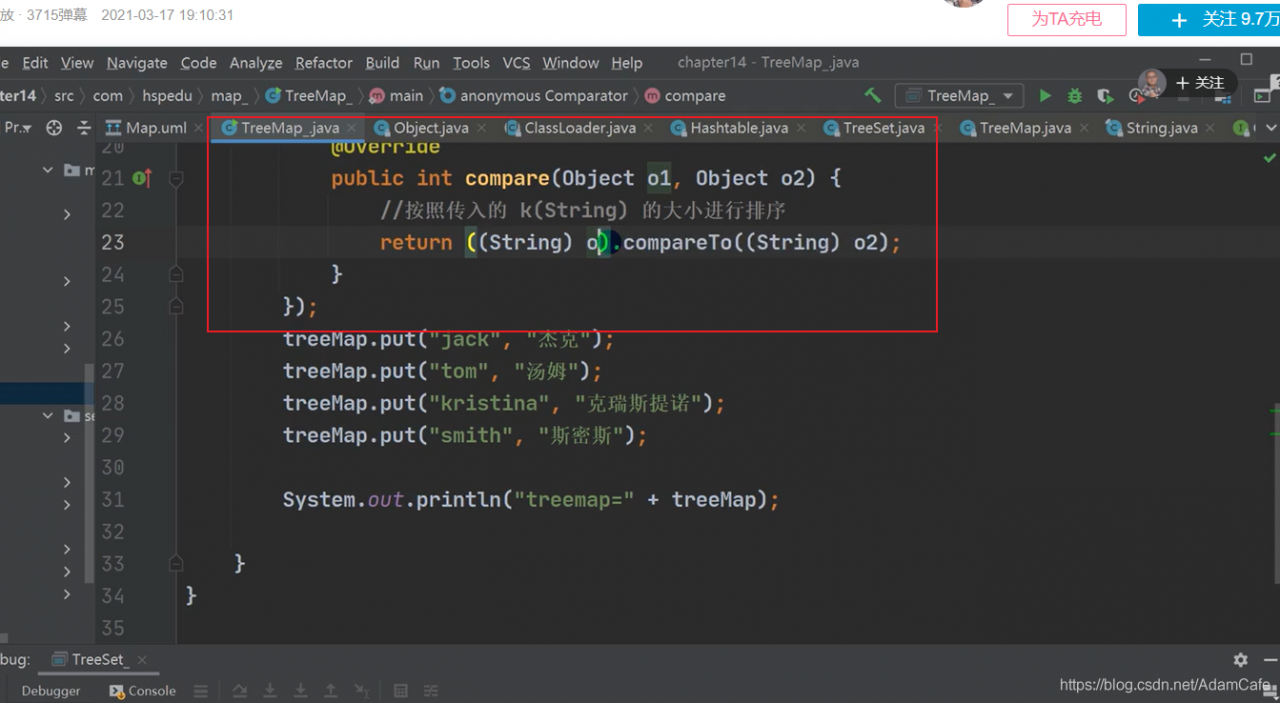Open the Build menu
Viewport: 1280px width, 703px height.
[382, 62]
